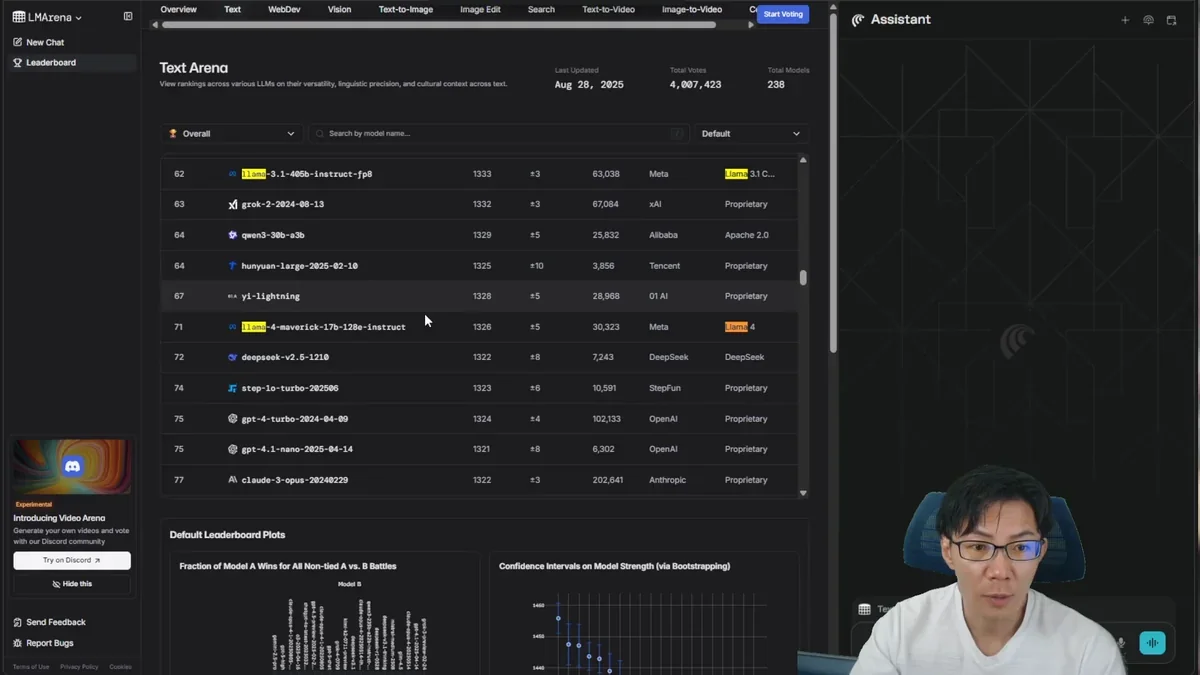Click the Anthropic organization cell
The image size is (1200, 675).
click(x=668, y=480)
